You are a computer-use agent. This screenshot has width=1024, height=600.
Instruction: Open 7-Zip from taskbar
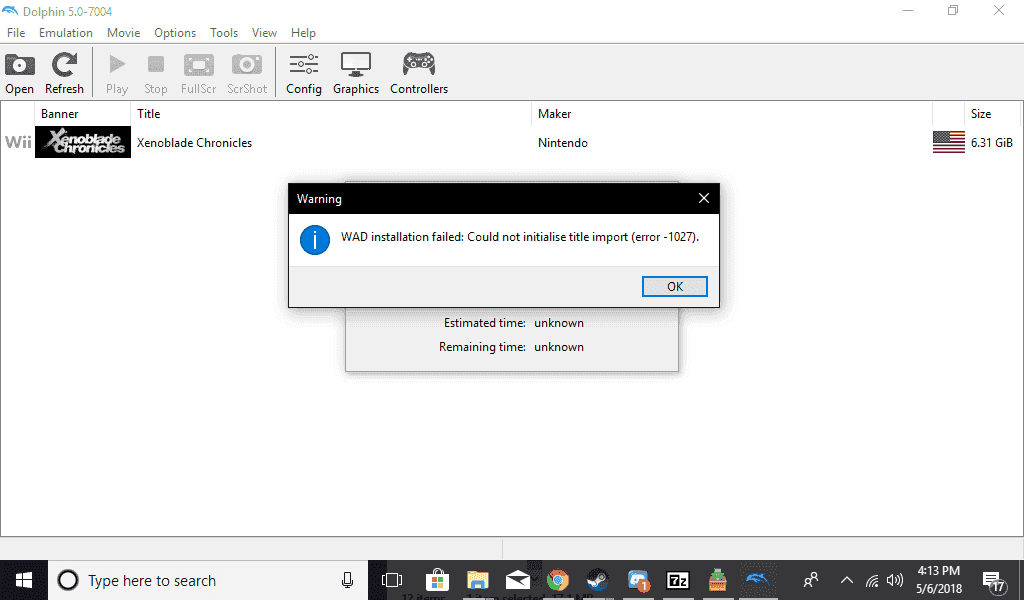click(678, 580)
